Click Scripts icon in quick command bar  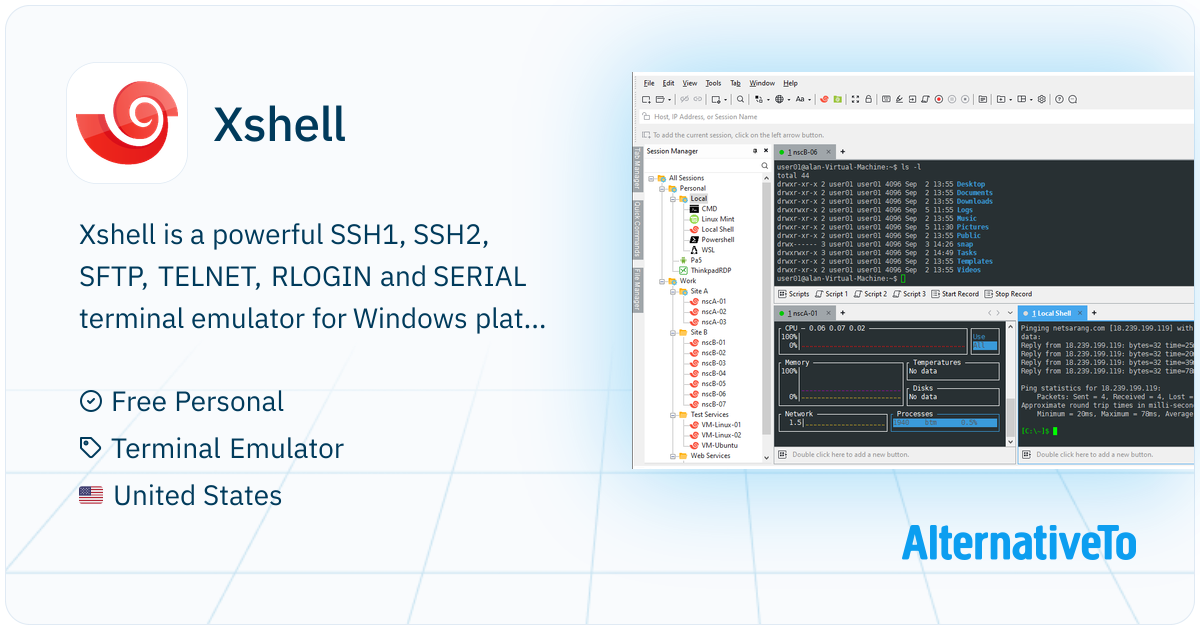tap(783, 294)
